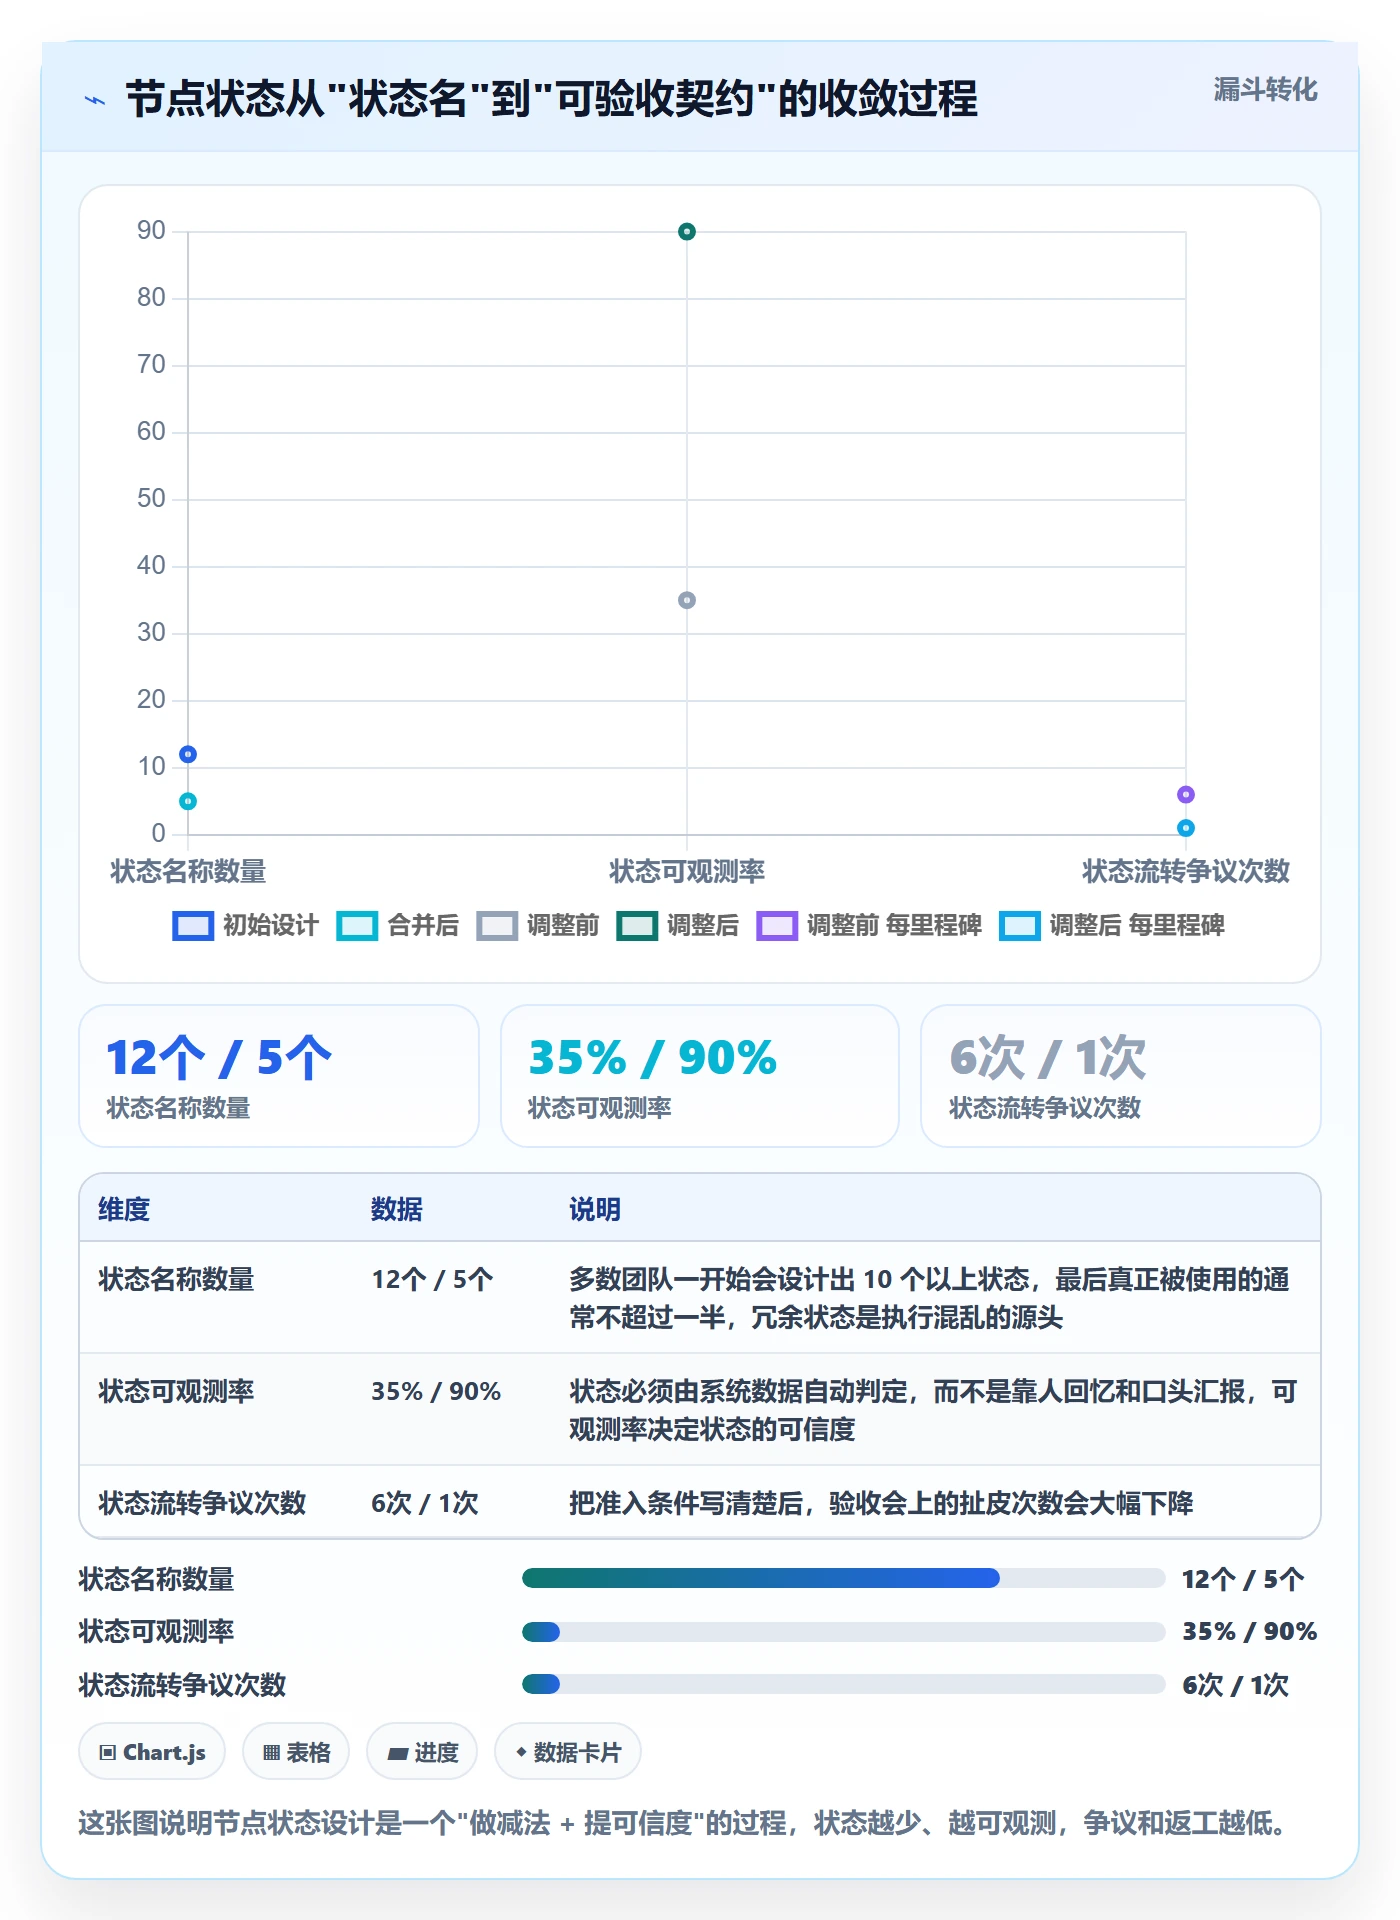Screen dimensions: 1400x1920
Task: Click the 数据 table column header
Action: [x=397, y=1209]
